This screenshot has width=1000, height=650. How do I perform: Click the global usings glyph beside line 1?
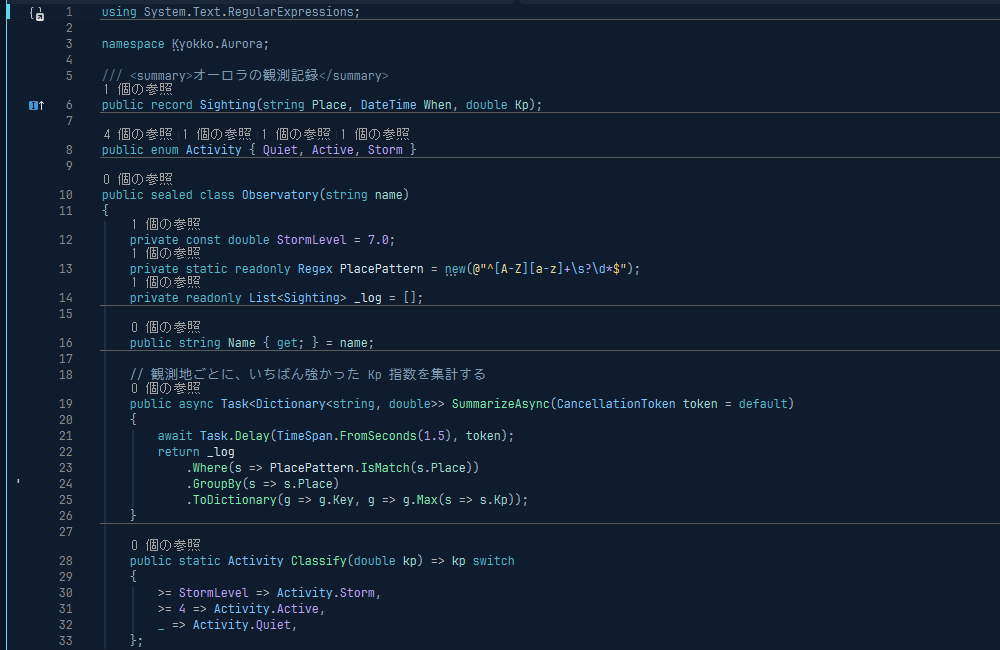point(37,13)
